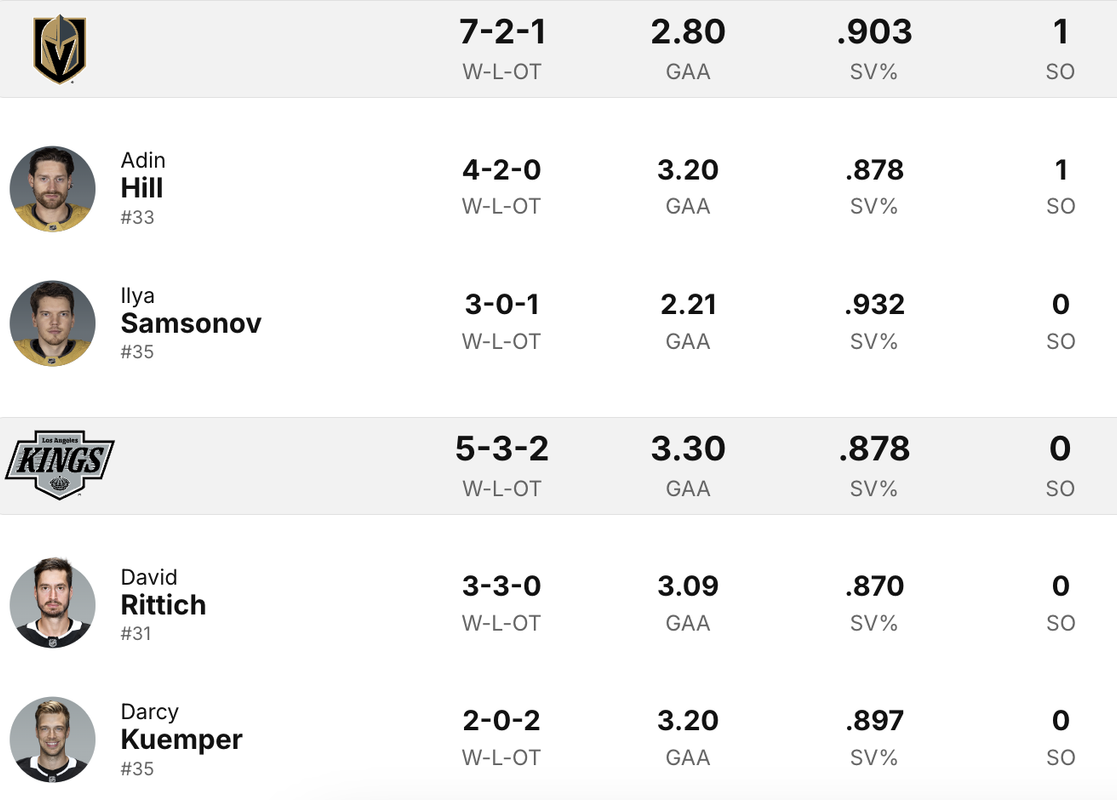The image size is (1117, 800).
Task: Select the David Rittich name link
Action: coord(163,591)
